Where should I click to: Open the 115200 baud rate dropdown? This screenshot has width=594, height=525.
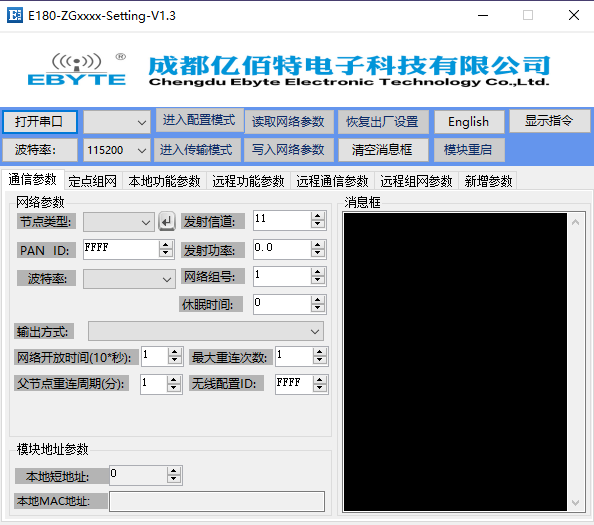tap(117, 150)
